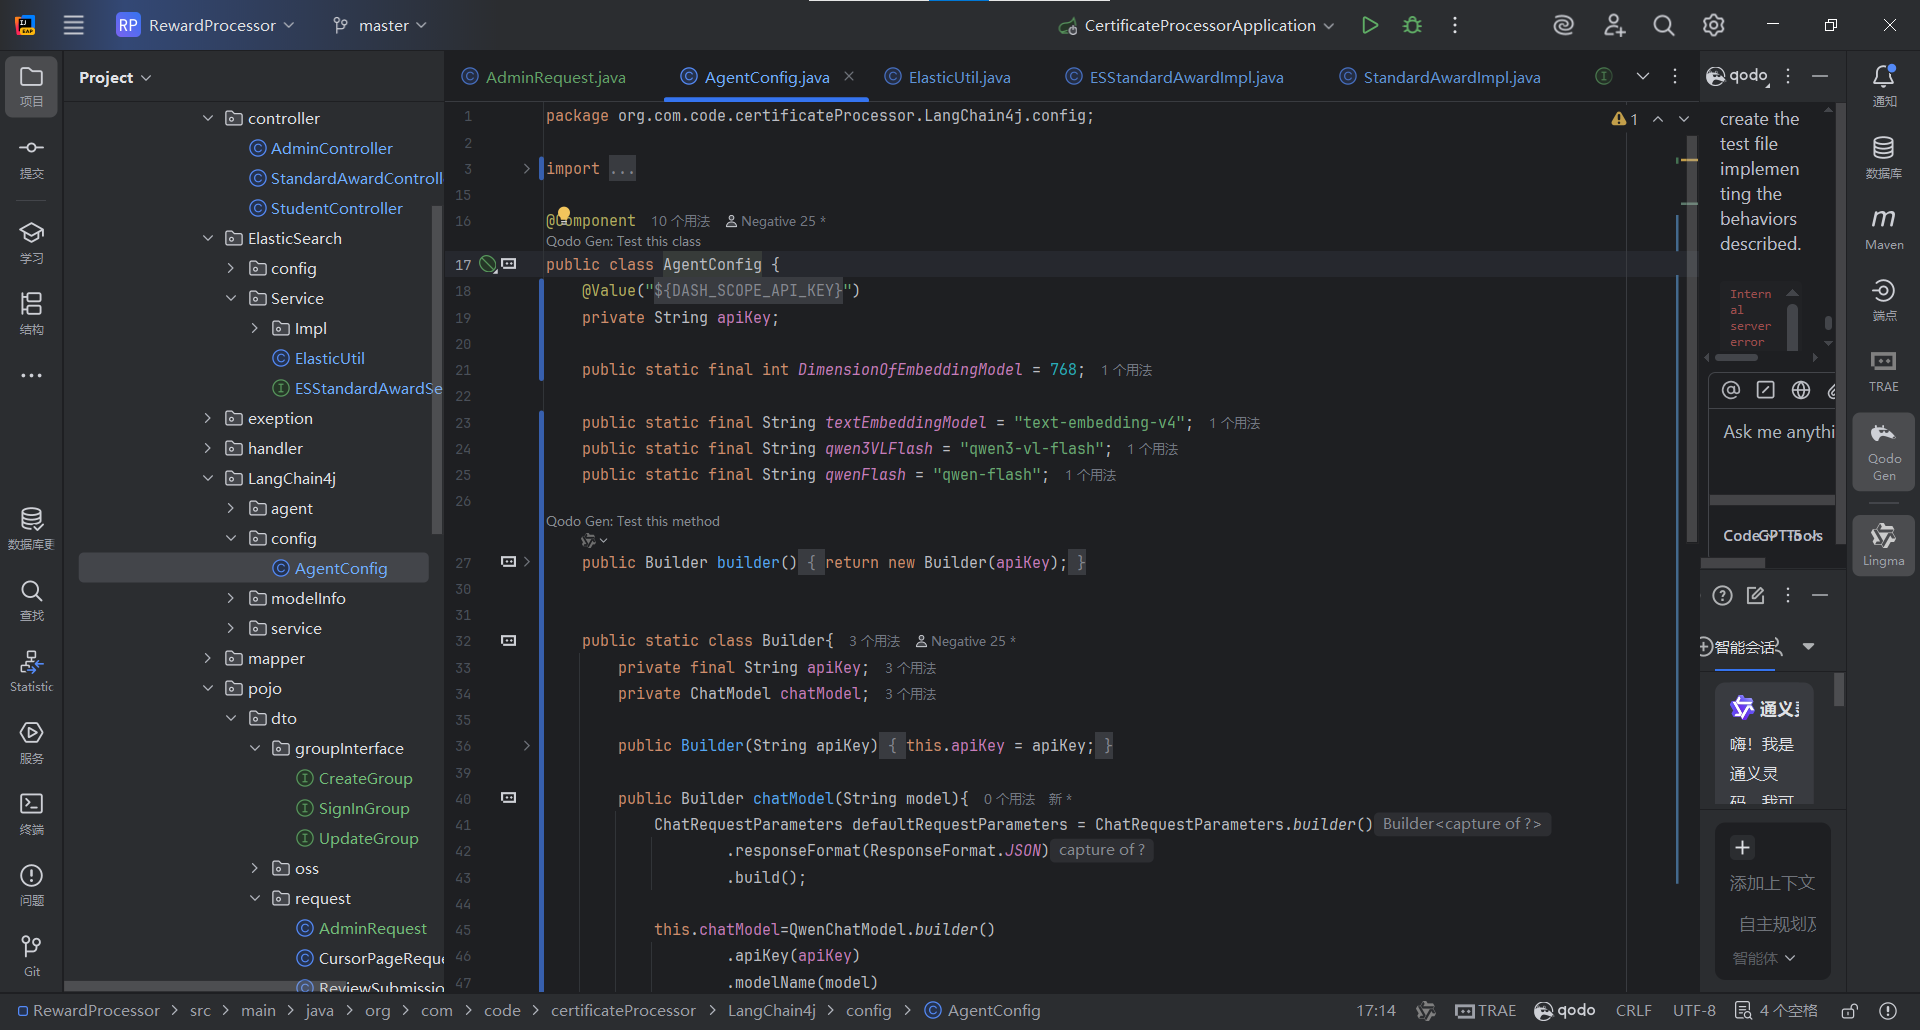This screenshot has height=1030, width=1920.
Task: Open the TRAE tool window
Action: [1884, 371]
